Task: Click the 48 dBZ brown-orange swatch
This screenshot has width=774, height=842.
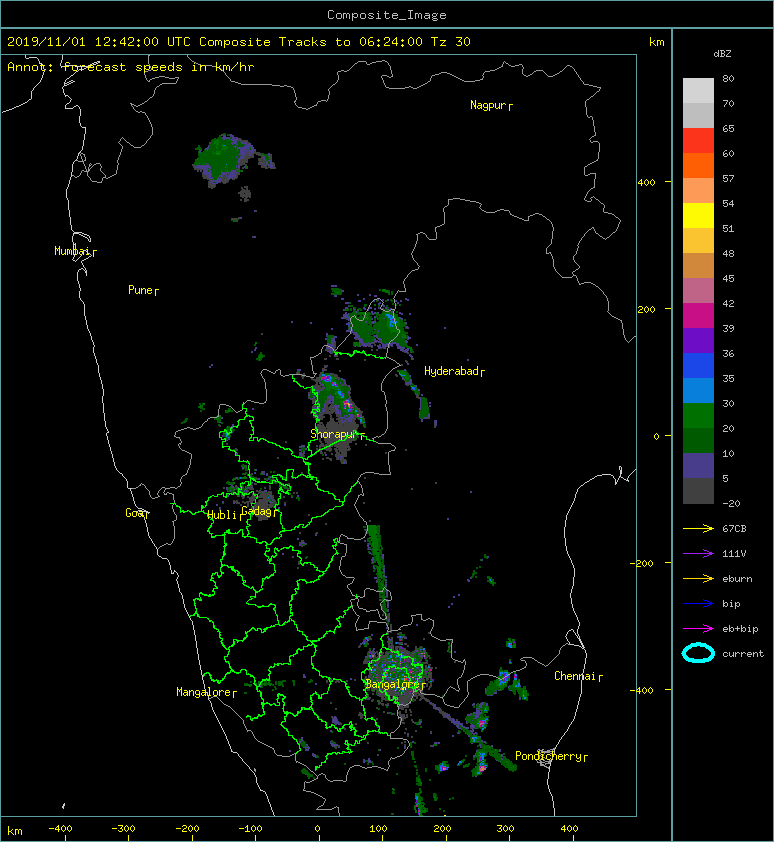Action: point(698,266)
